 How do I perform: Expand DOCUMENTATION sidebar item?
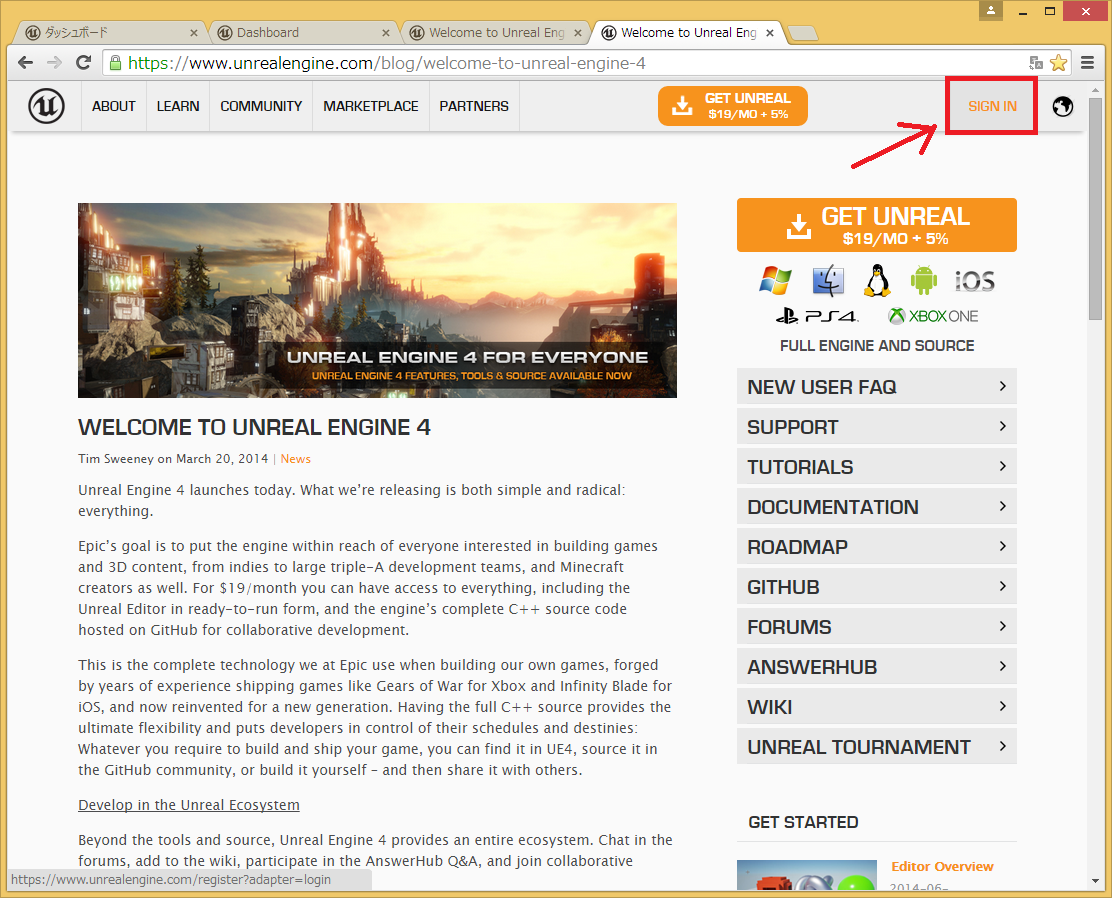(877, 506)
